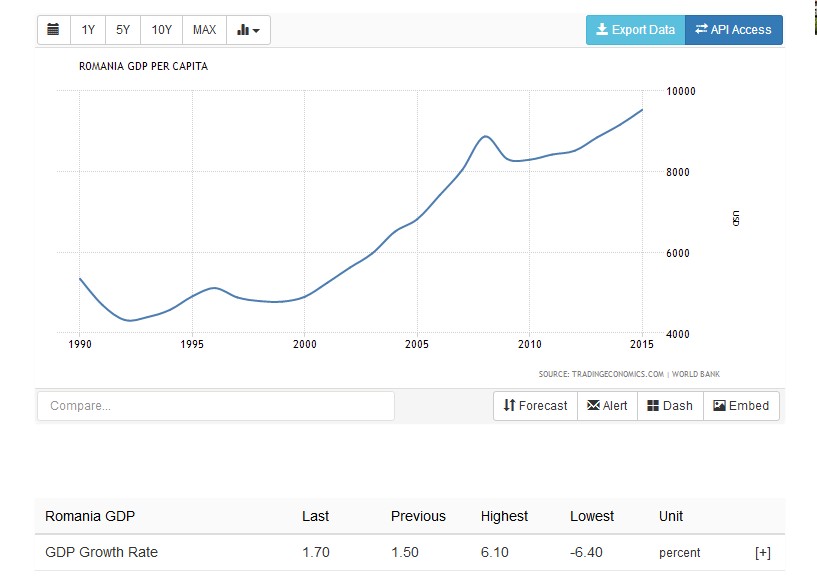Expand the GDP Growth Rate row
Screen dimensions: 817x576
point(762,553)
